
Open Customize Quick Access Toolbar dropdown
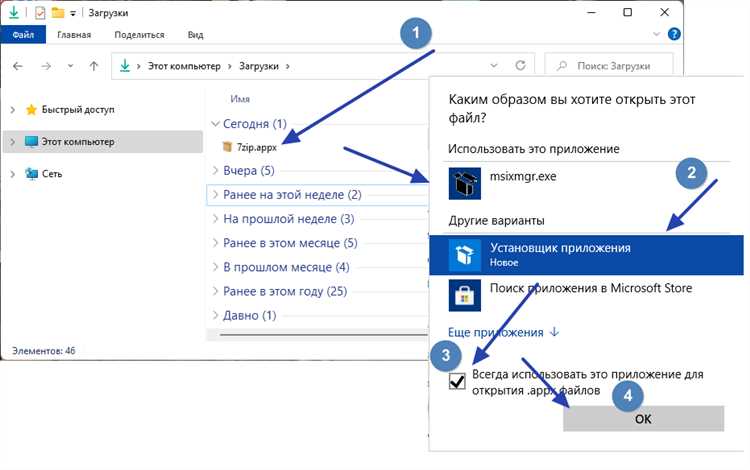(x=73, y=13)
